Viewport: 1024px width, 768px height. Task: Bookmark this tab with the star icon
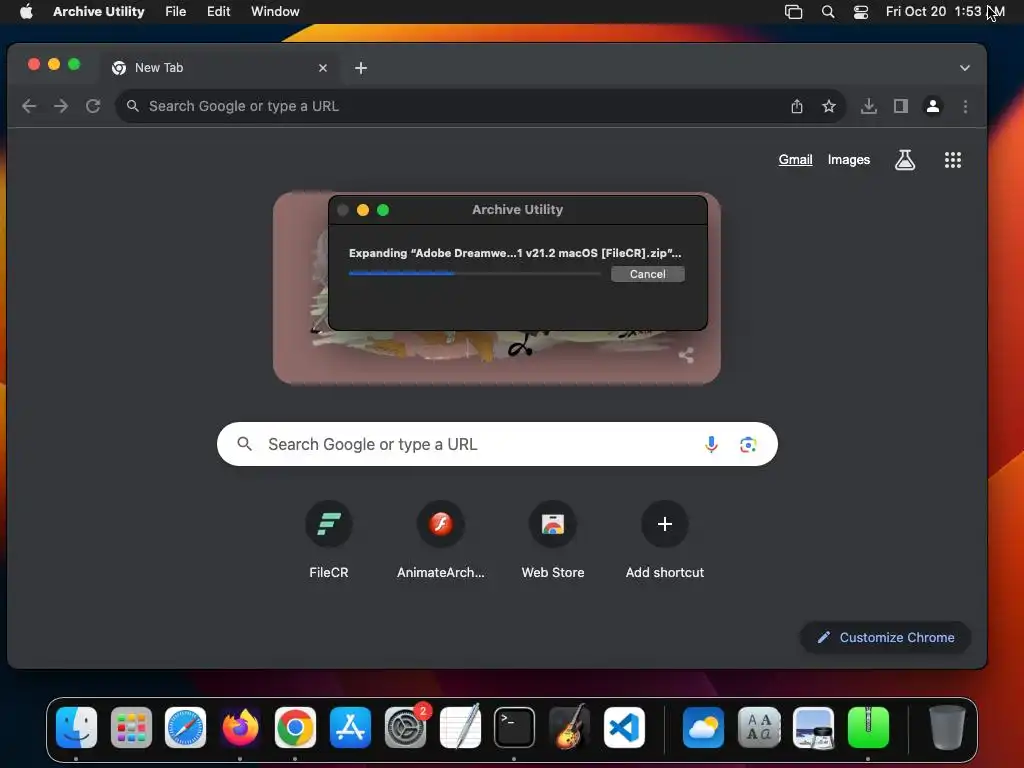(829, 106)
